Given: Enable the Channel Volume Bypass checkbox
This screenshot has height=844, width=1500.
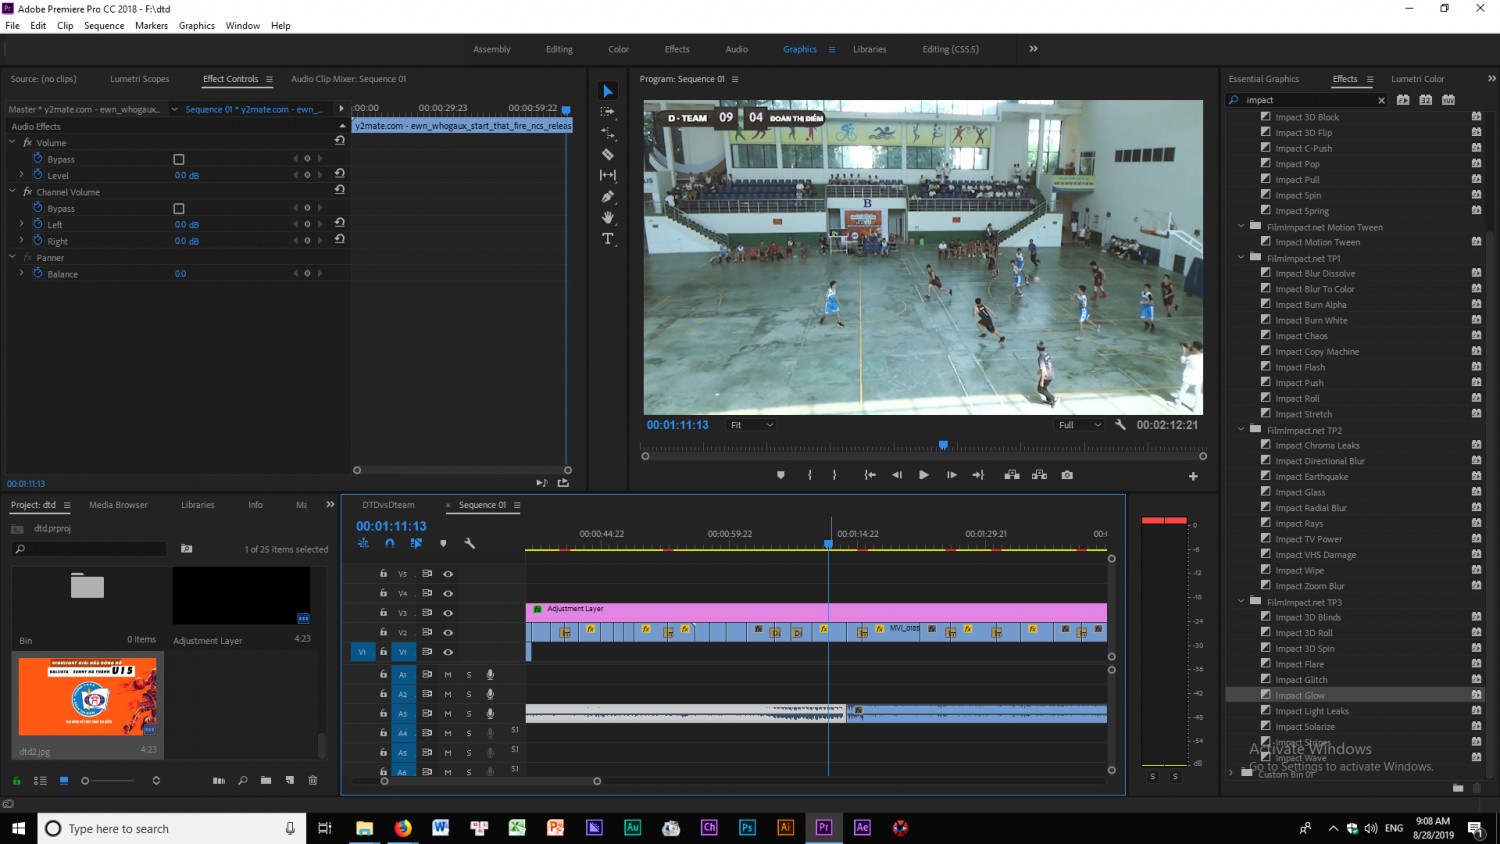Looking at the screenshot, I should (x=179, y=208).
